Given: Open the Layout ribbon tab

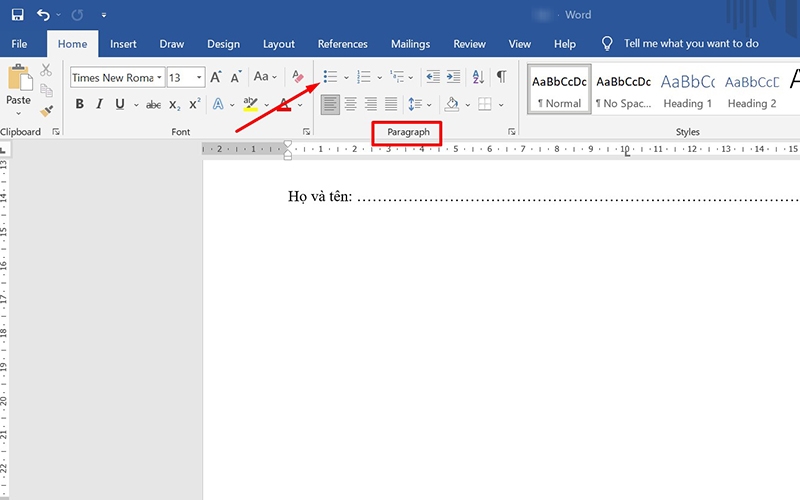Looking at the screenshot, I should (x=279, y=44).
